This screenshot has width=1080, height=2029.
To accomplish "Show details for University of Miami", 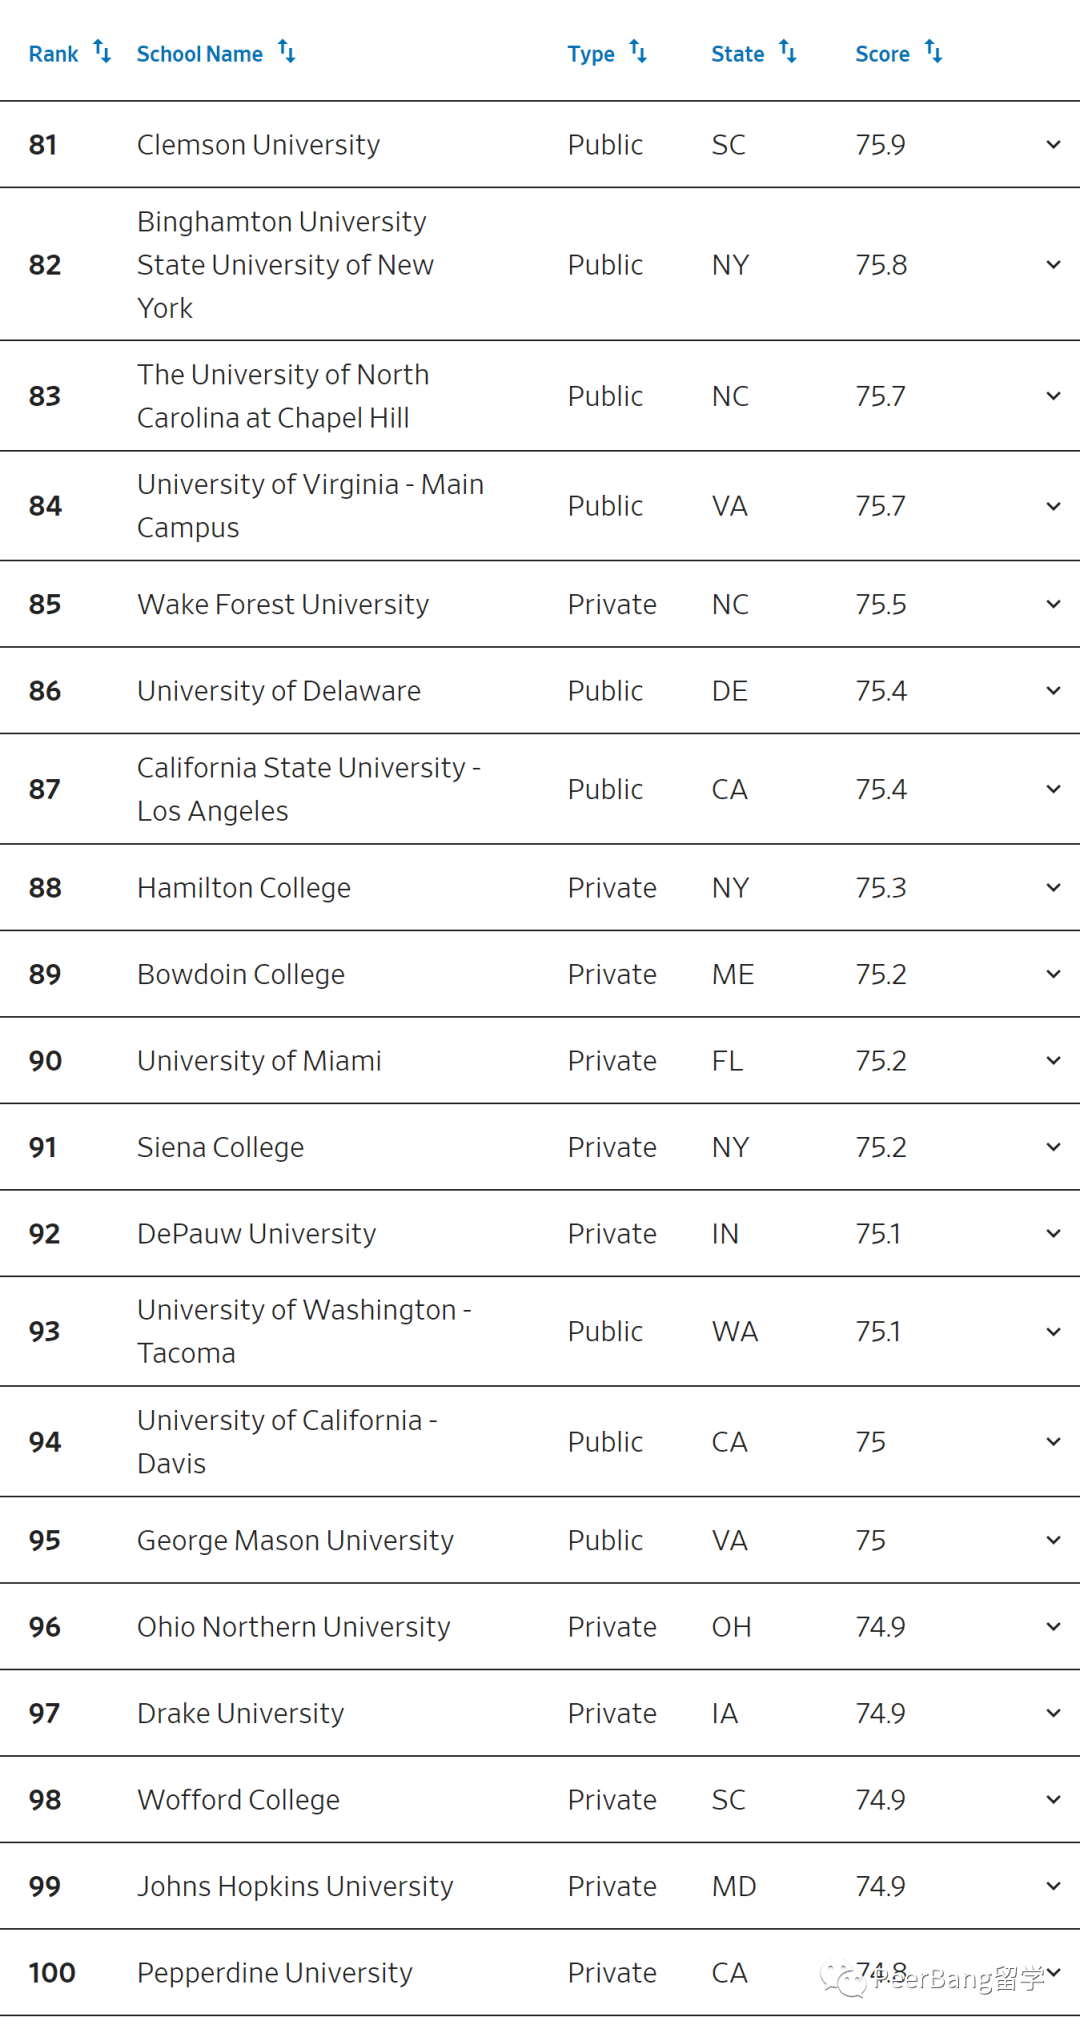I will pyautogui.click(x=1053, y=1061).
